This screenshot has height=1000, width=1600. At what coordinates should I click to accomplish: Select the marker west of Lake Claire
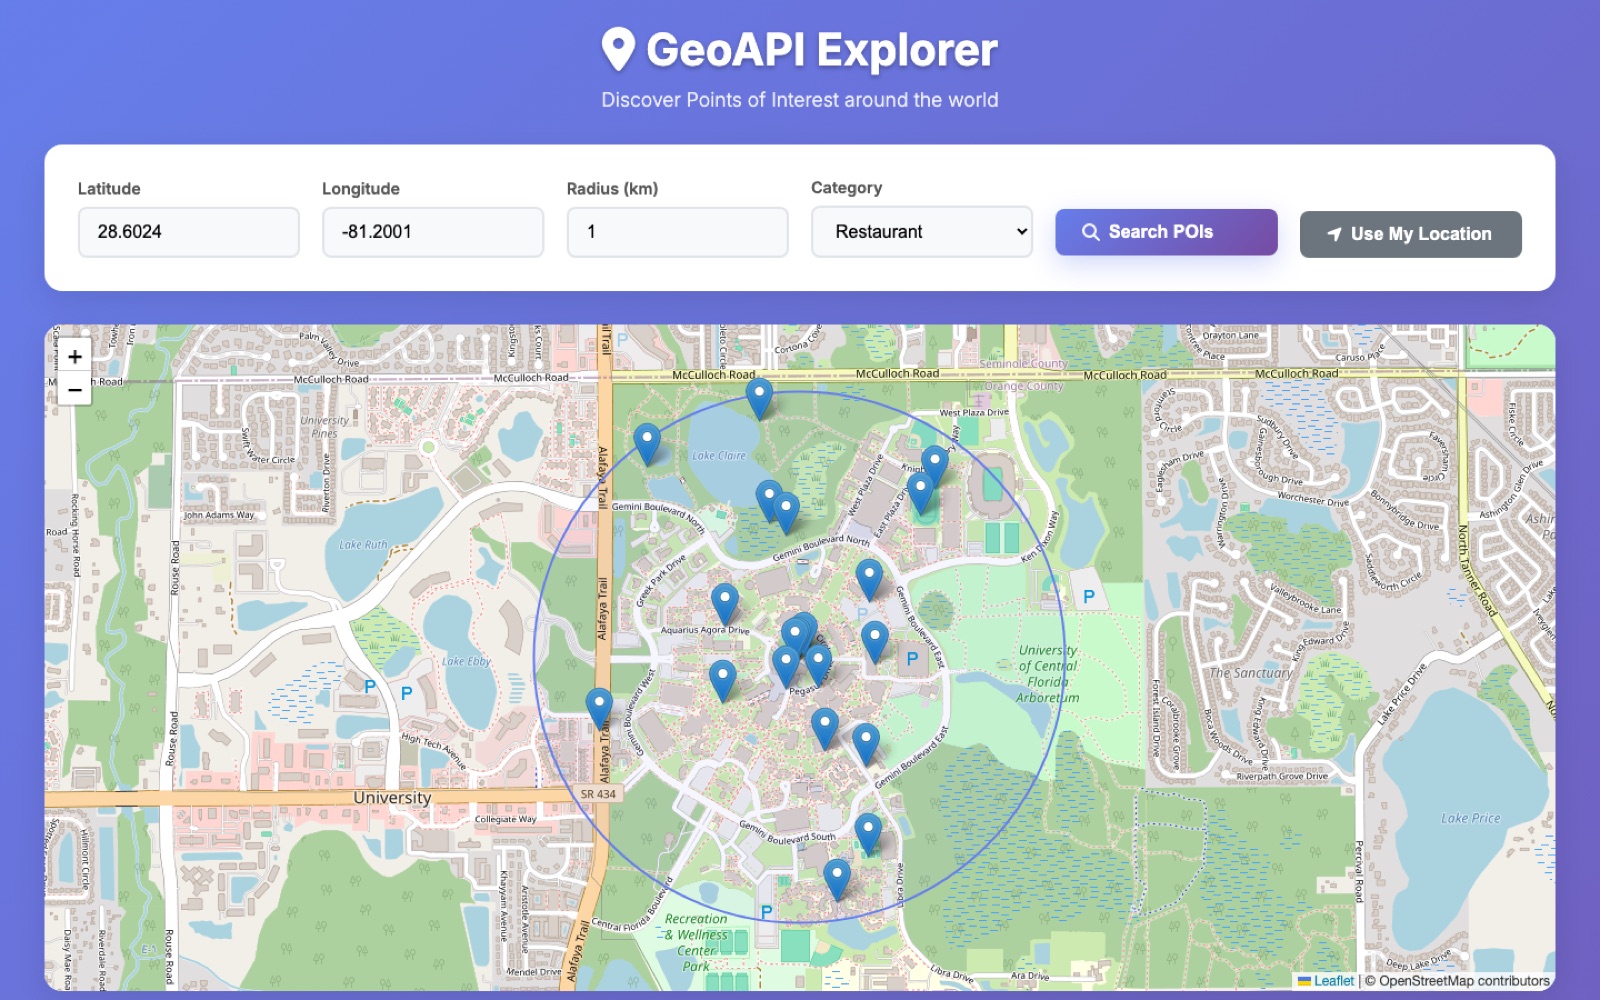[x=647, y=444]
